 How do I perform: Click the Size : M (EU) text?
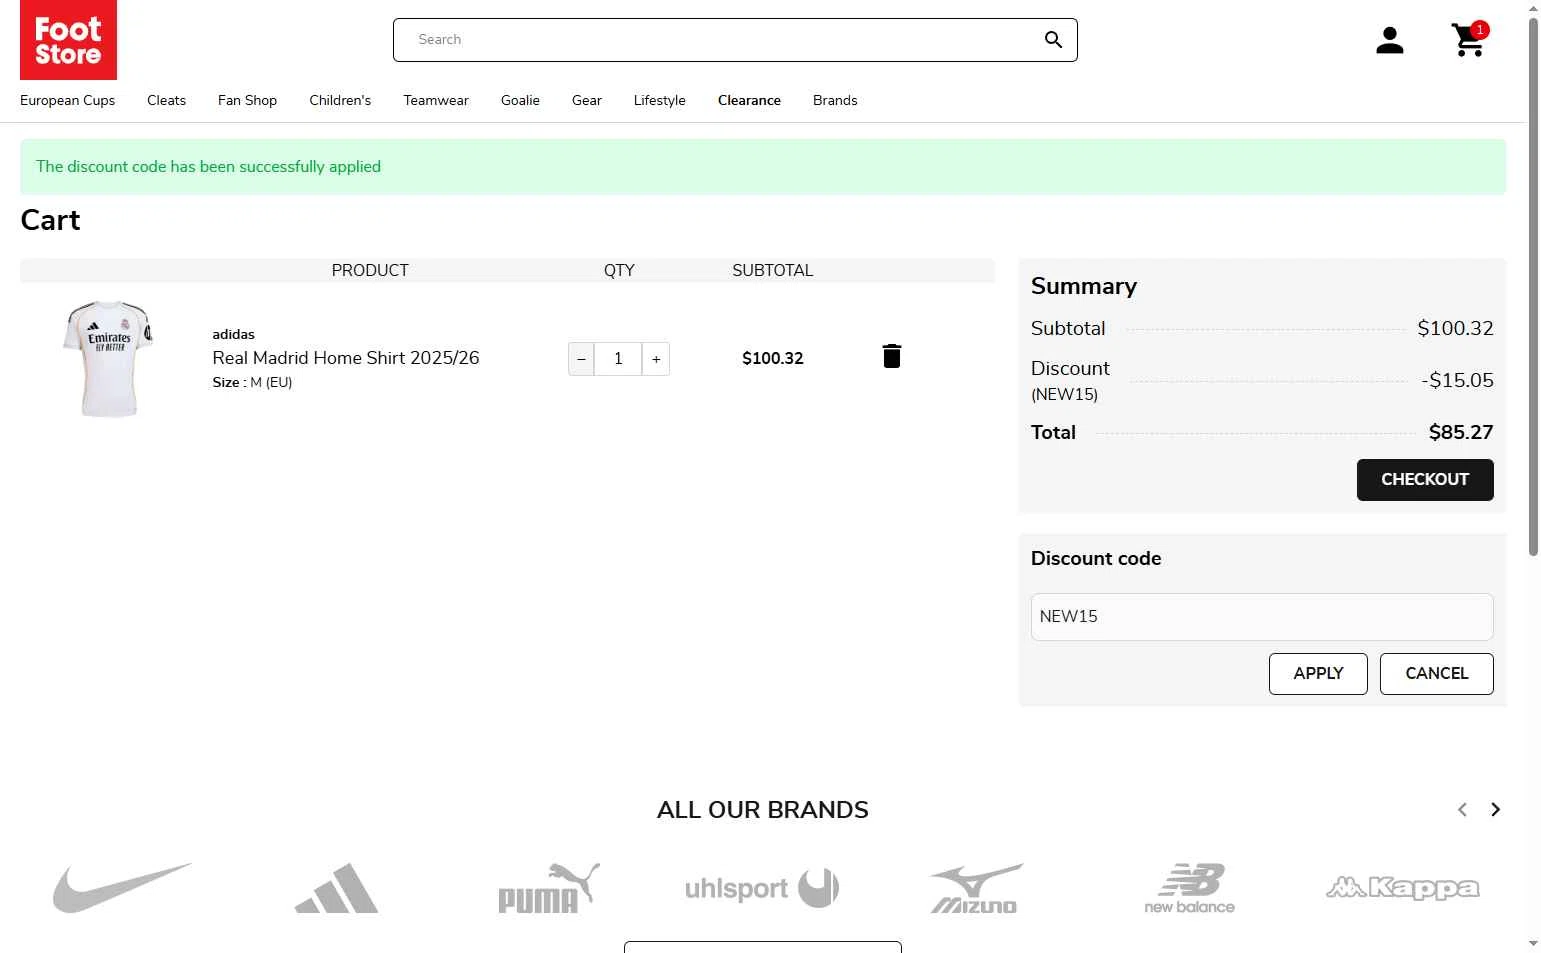252,382
